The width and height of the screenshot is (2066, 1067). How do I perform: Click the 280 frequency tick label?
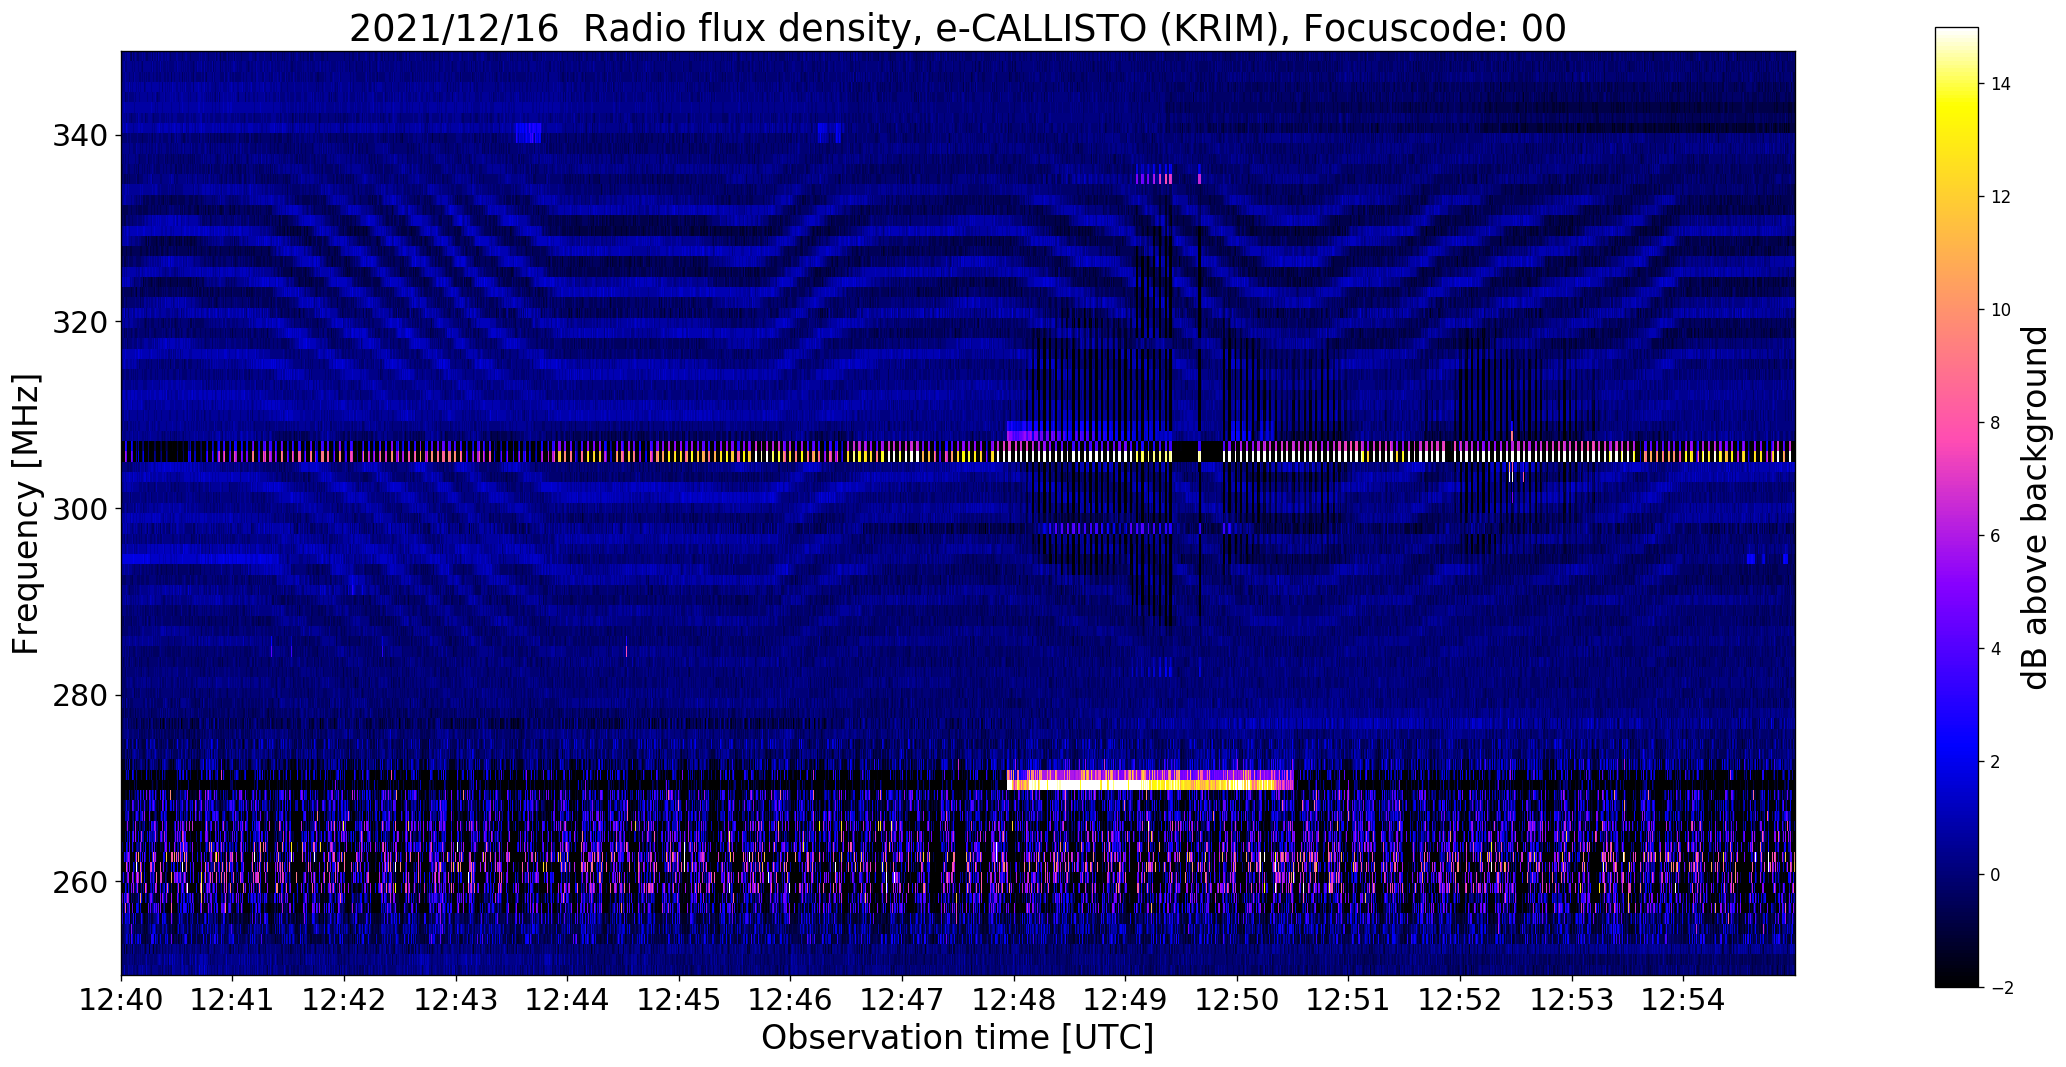80,695
